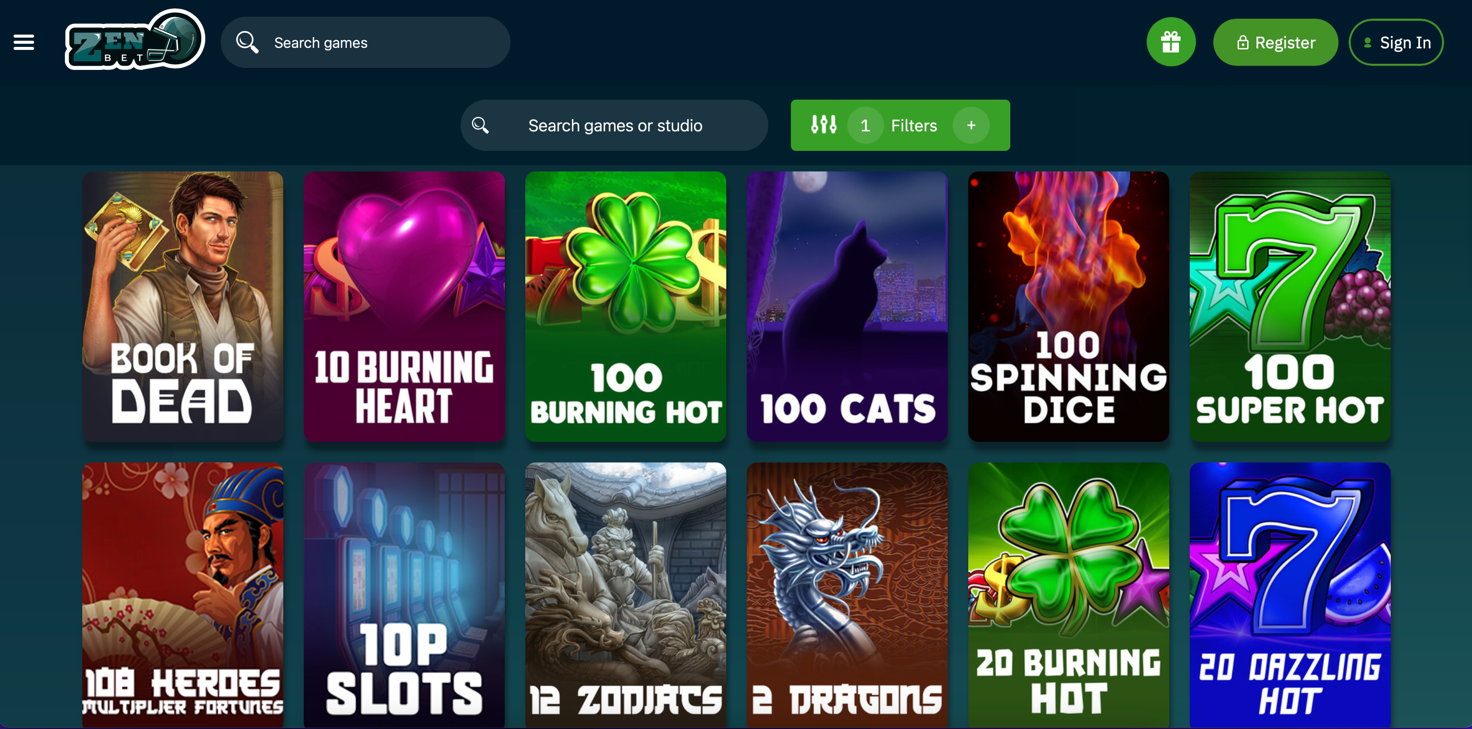This screenshot has height=729, width=1472.
Task: Click the active filter count badge
Action: coord(865,125)
